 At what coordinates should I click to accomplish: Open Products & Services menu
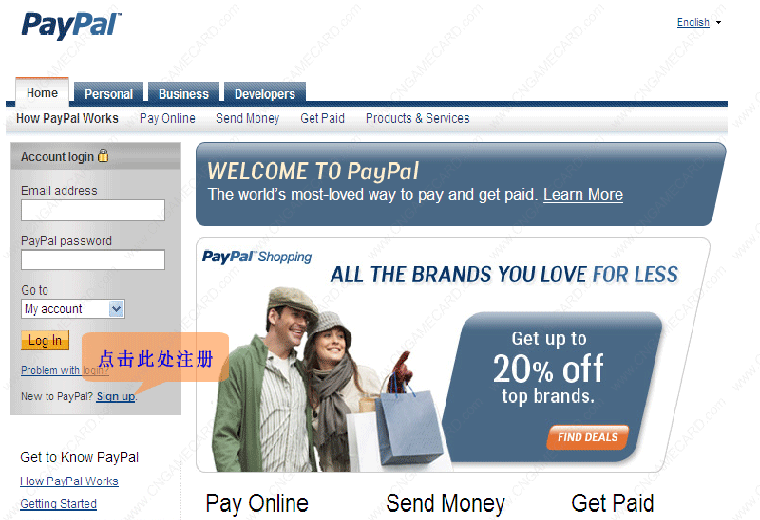point(418,118)
